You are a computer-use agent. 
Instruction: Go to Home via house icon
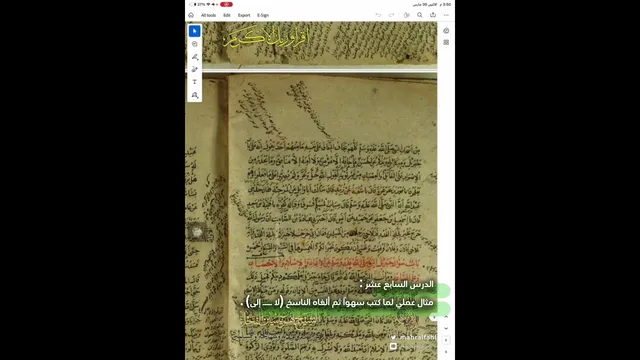(x=191, y=15)
